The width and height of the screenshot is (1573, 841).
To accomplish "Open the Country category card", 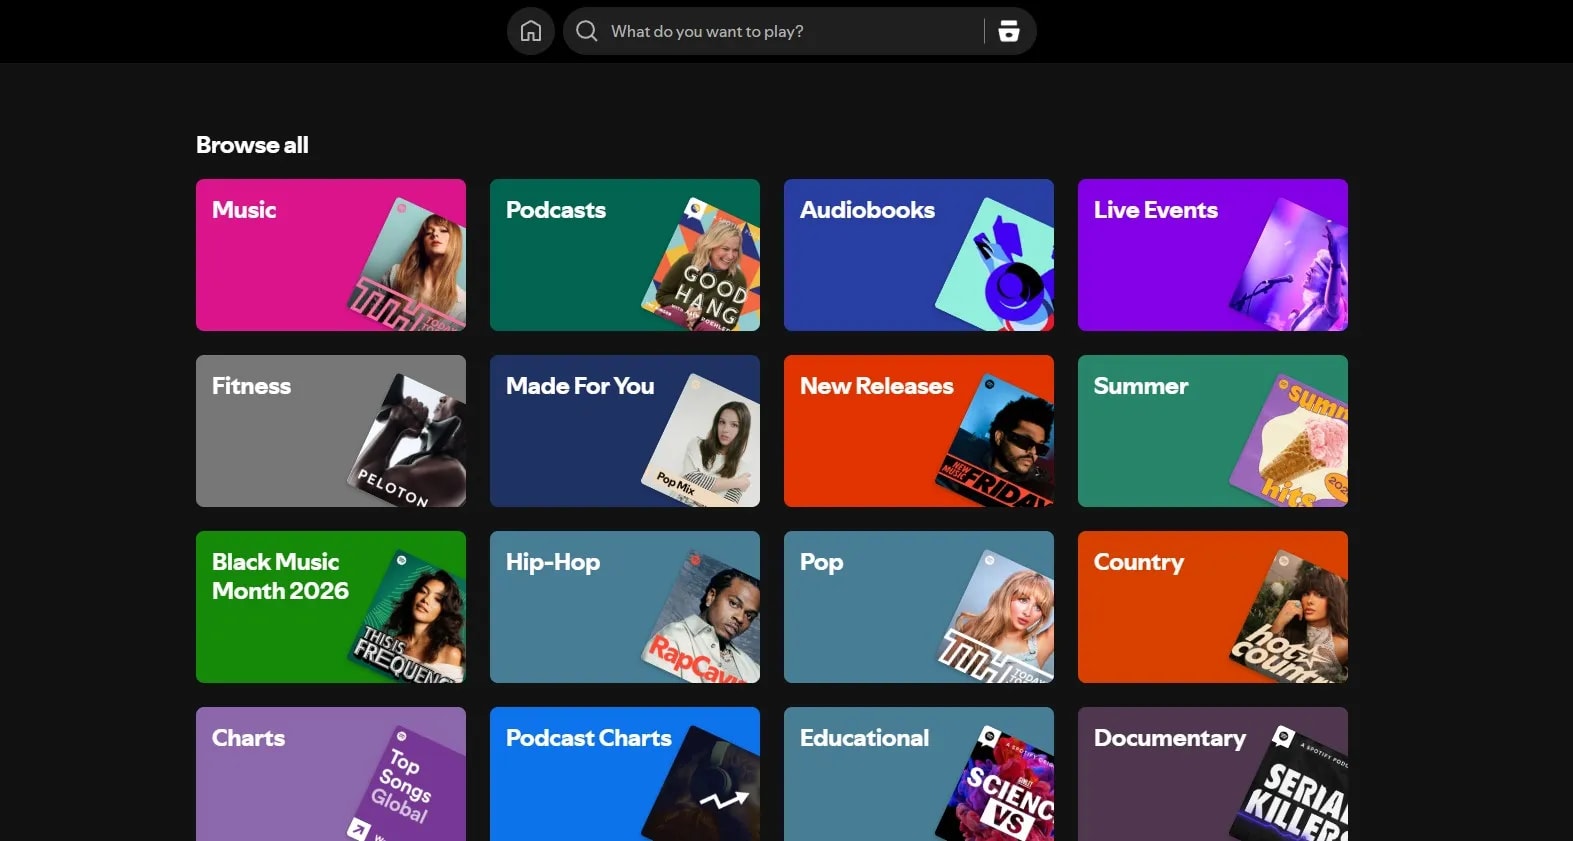I will [1213, 607].
